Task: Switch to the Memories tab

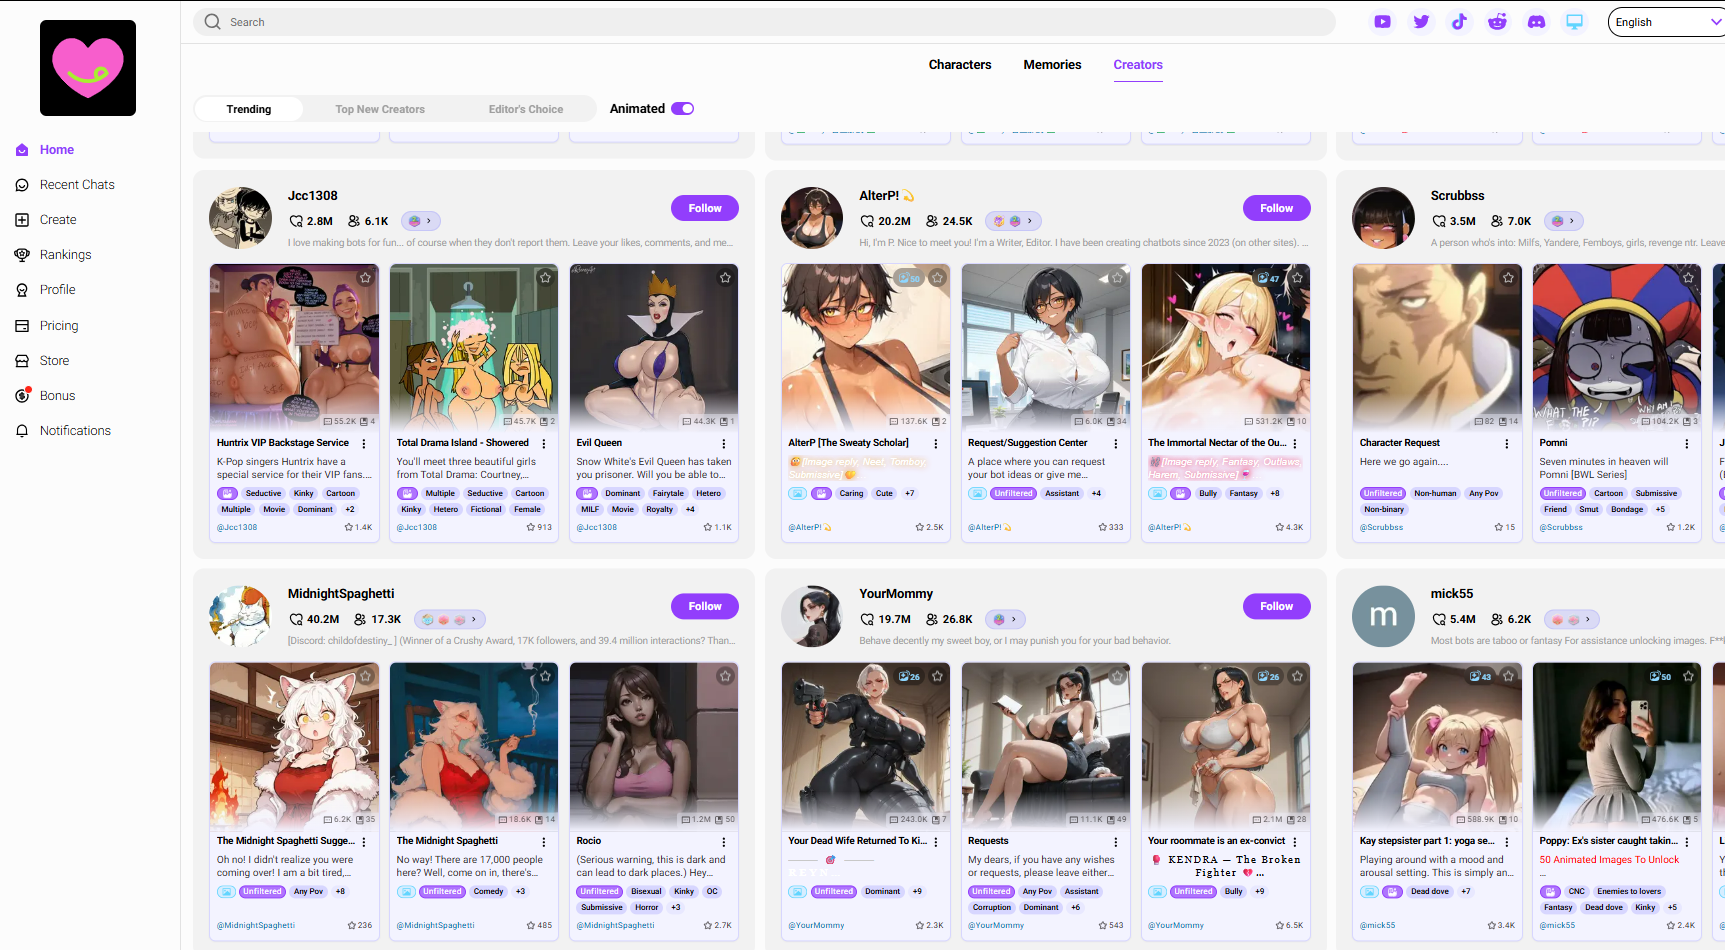Action: tap(1052, 65)
